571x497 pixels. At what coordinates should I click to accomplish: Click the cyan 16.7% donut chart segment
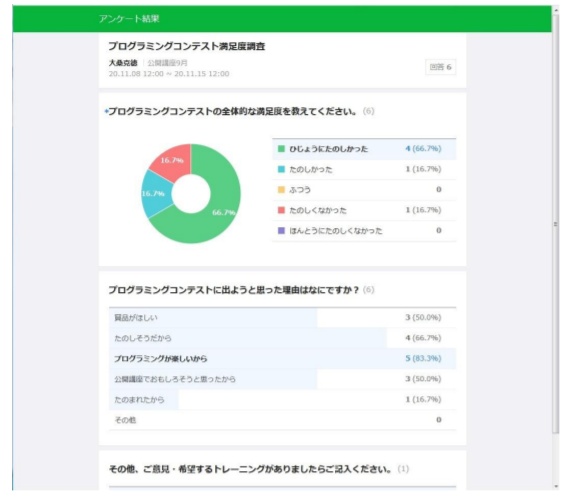[155, 193]
